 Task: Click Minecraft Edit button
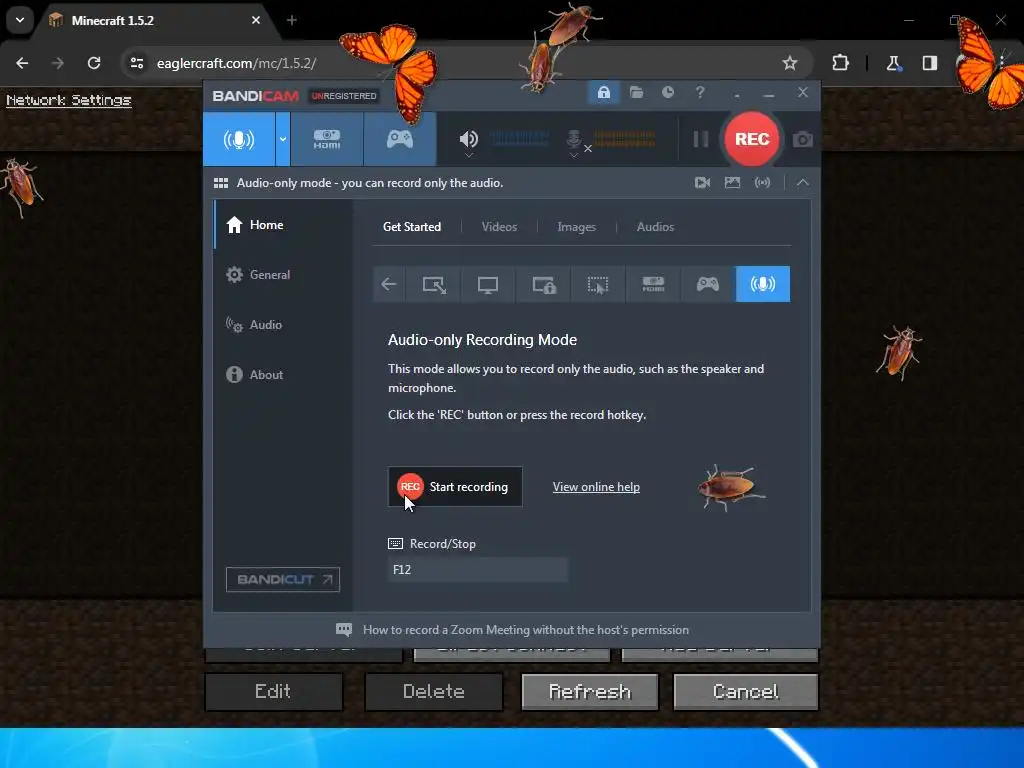(x=274, y=692)
